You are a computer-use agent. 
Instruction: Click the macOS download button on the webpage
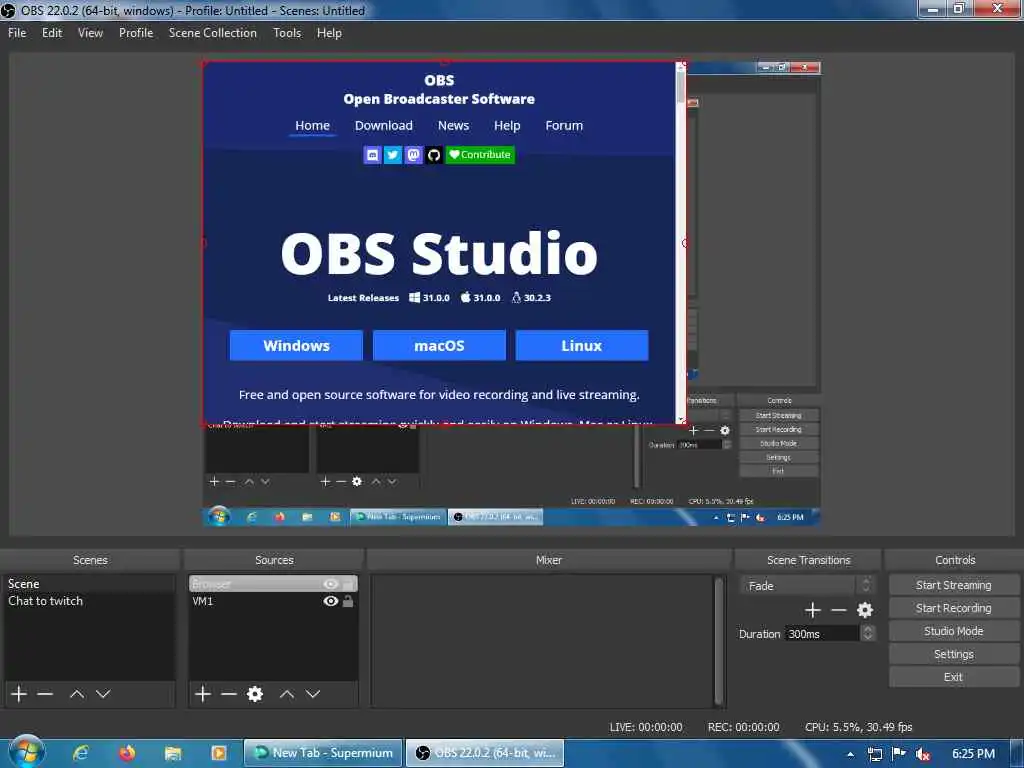[439, 345]
